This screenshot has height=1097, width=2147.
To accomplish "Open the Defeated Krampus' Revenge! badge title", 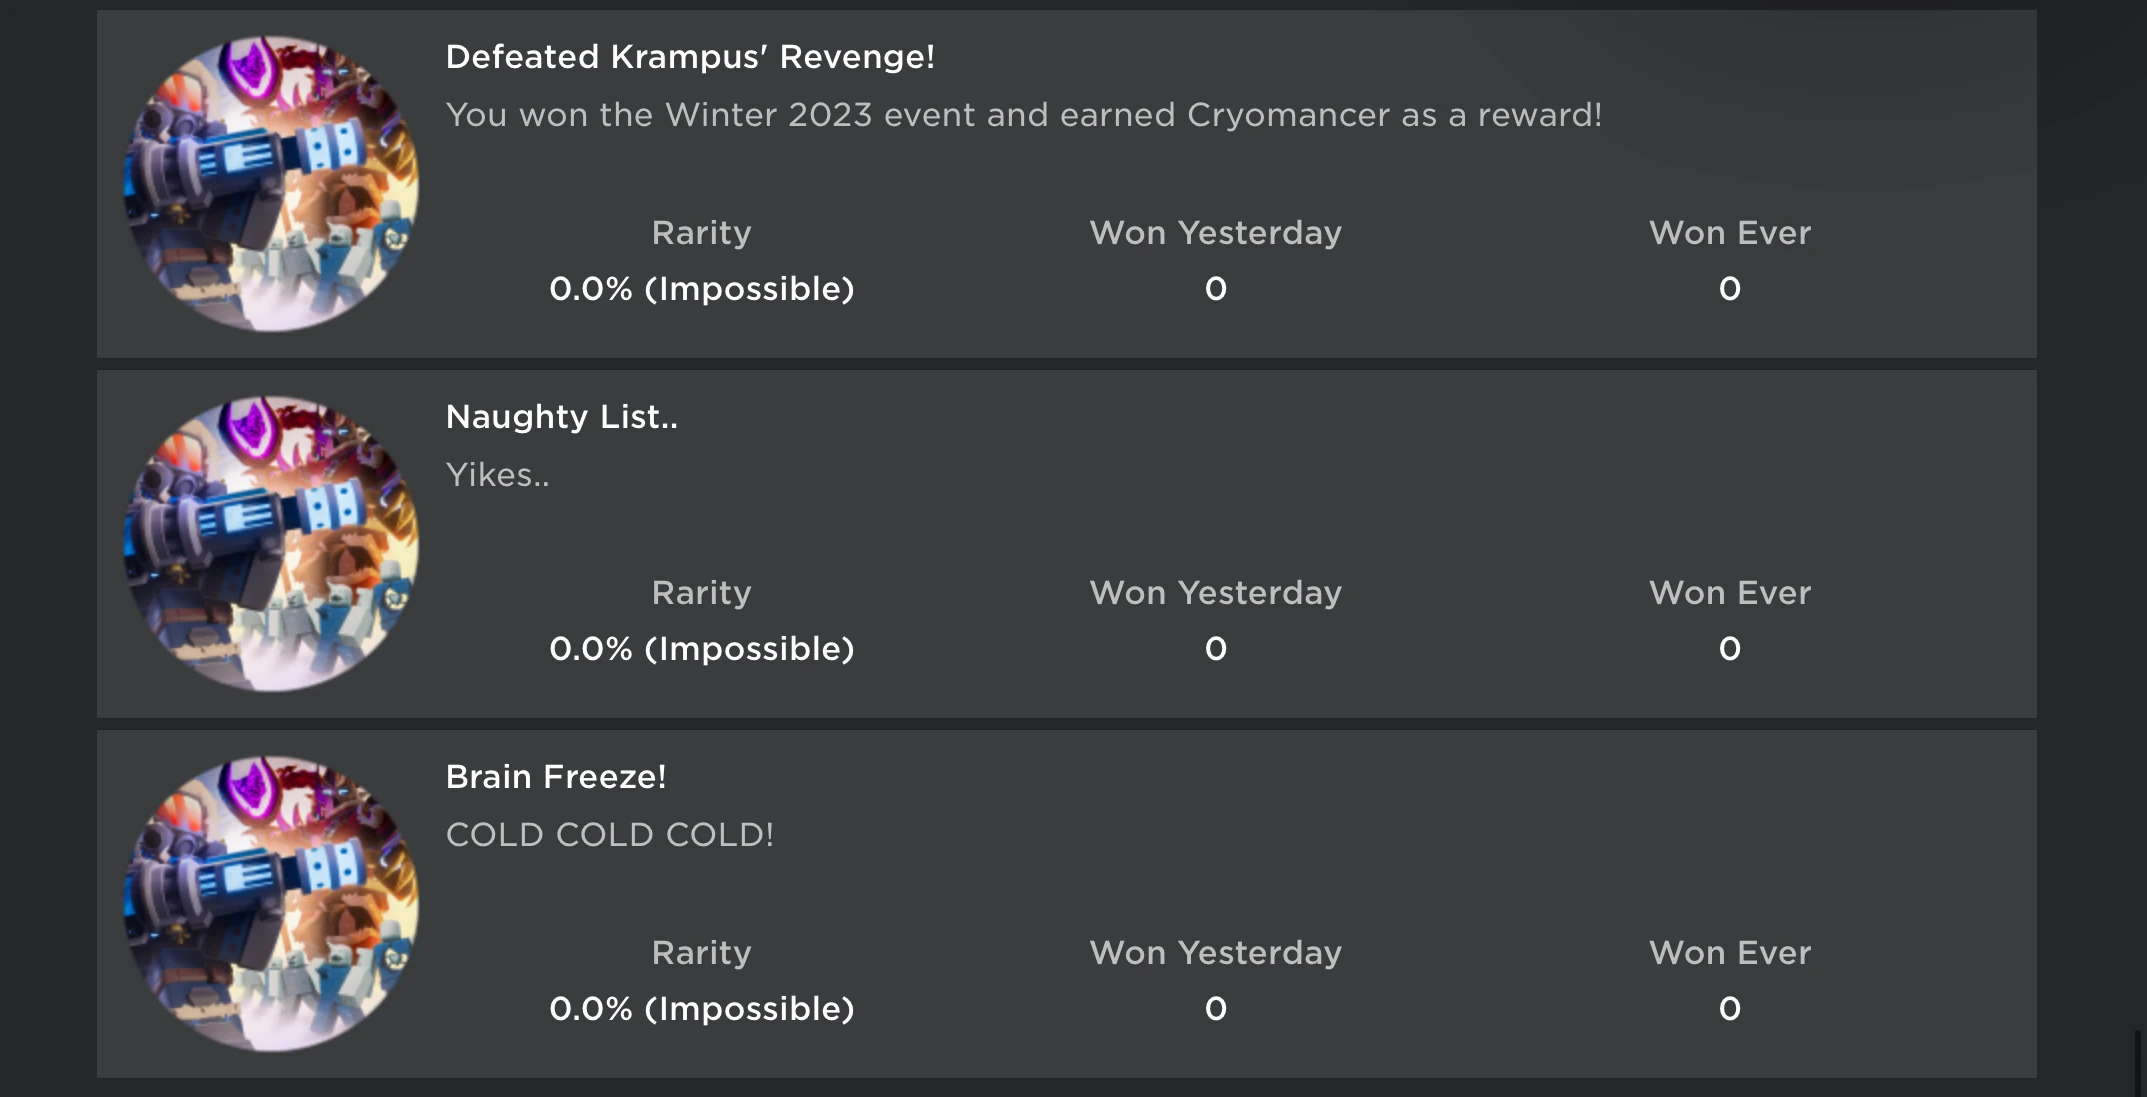I will (690, 57).
